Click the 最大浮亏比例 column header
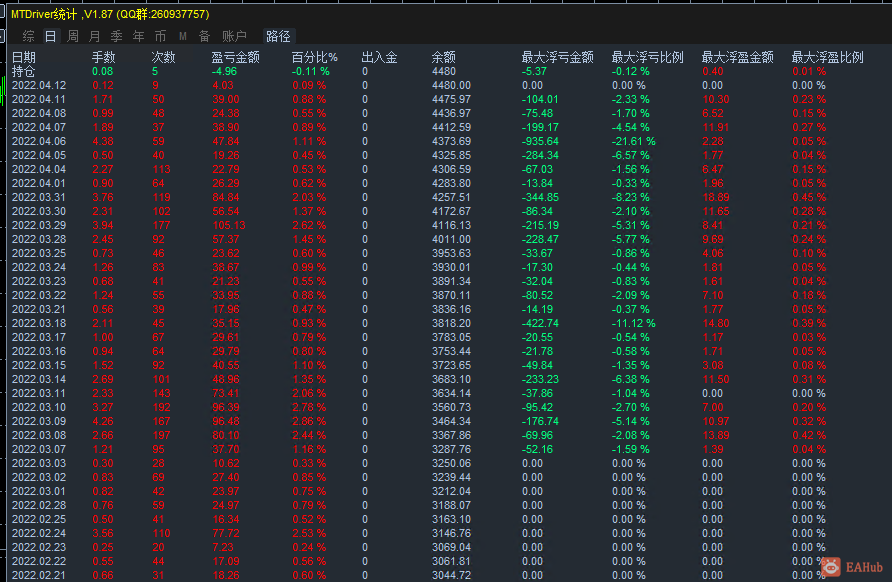Image resolution: width=892 pixels, height=582 pixels. tap(647, 57)
